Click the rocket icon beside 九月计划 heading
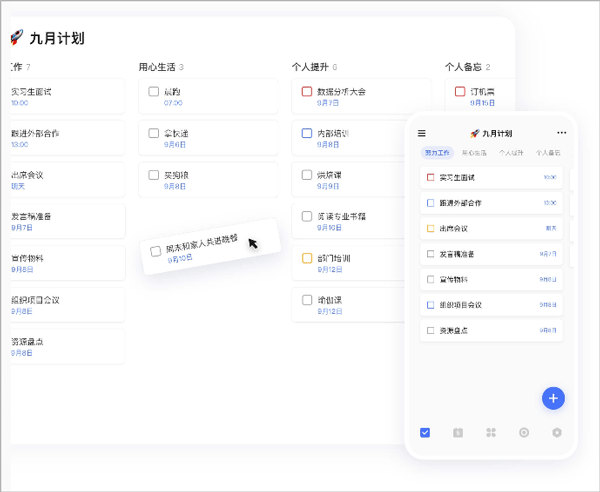 pos(16,38)
